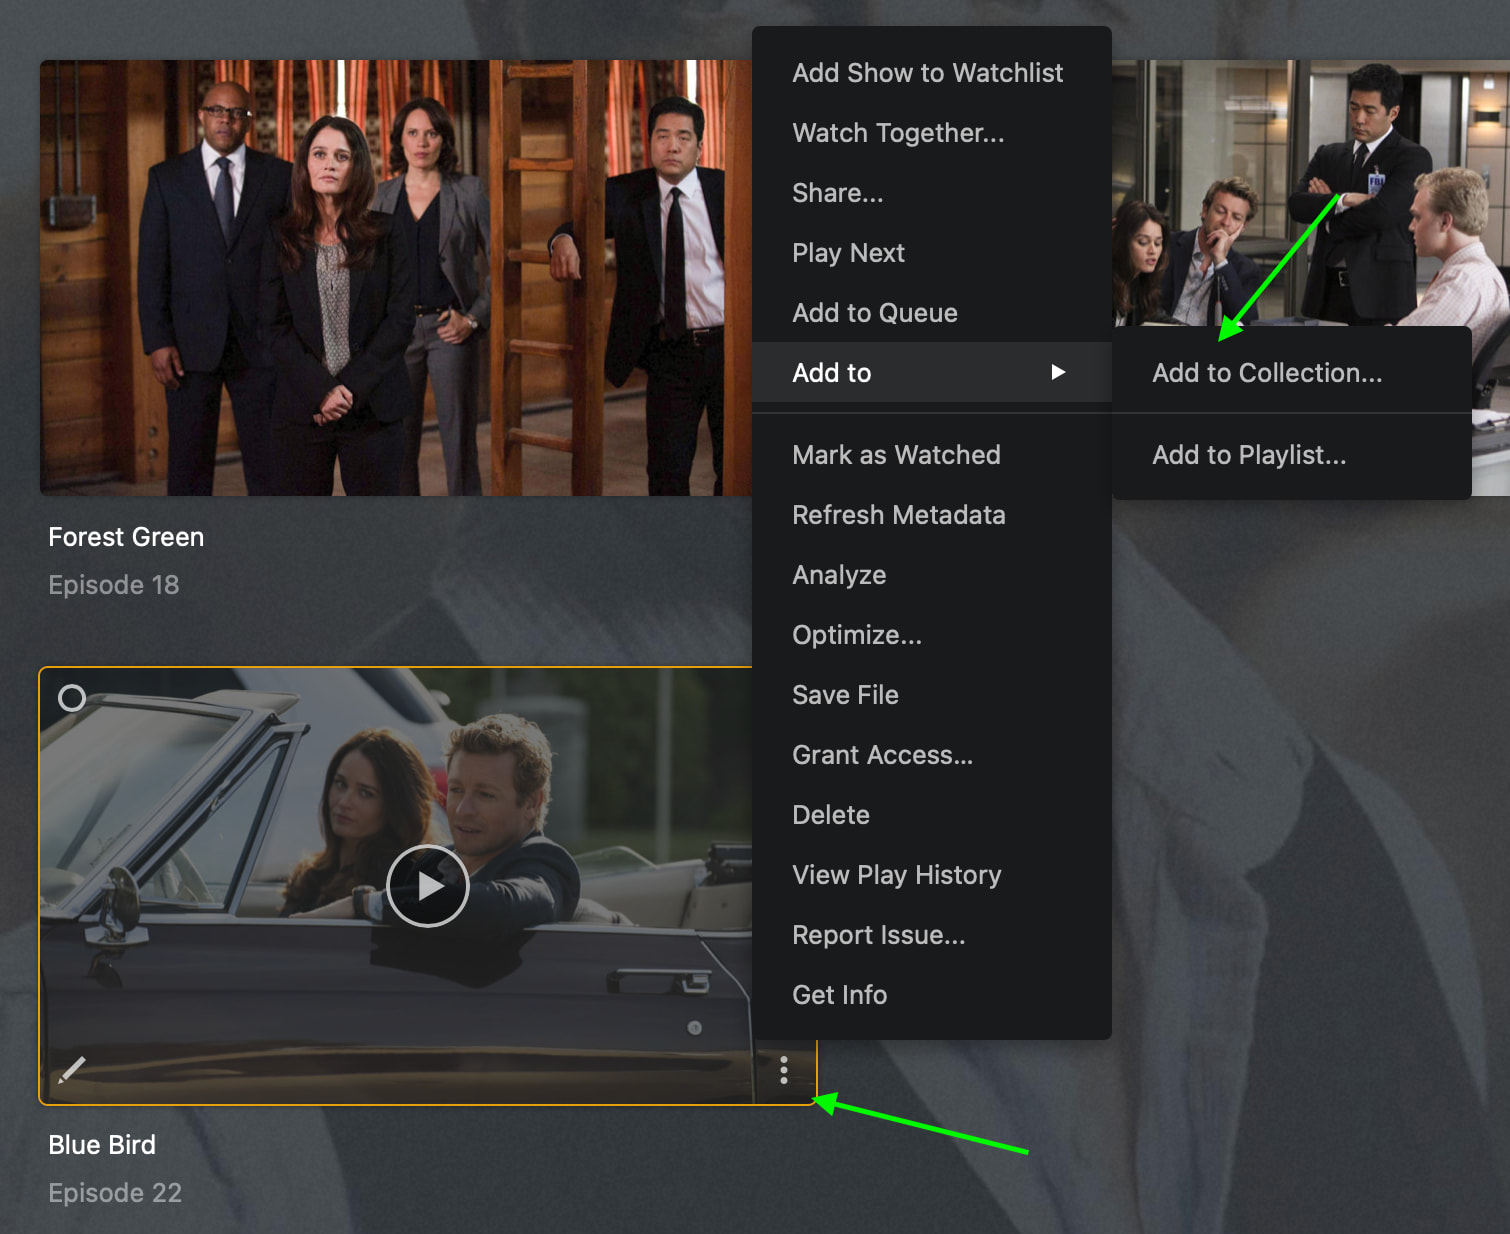Choose Report Issue...
Viewport: 1510px width, 1234px height.
click(x=932, y=935)
